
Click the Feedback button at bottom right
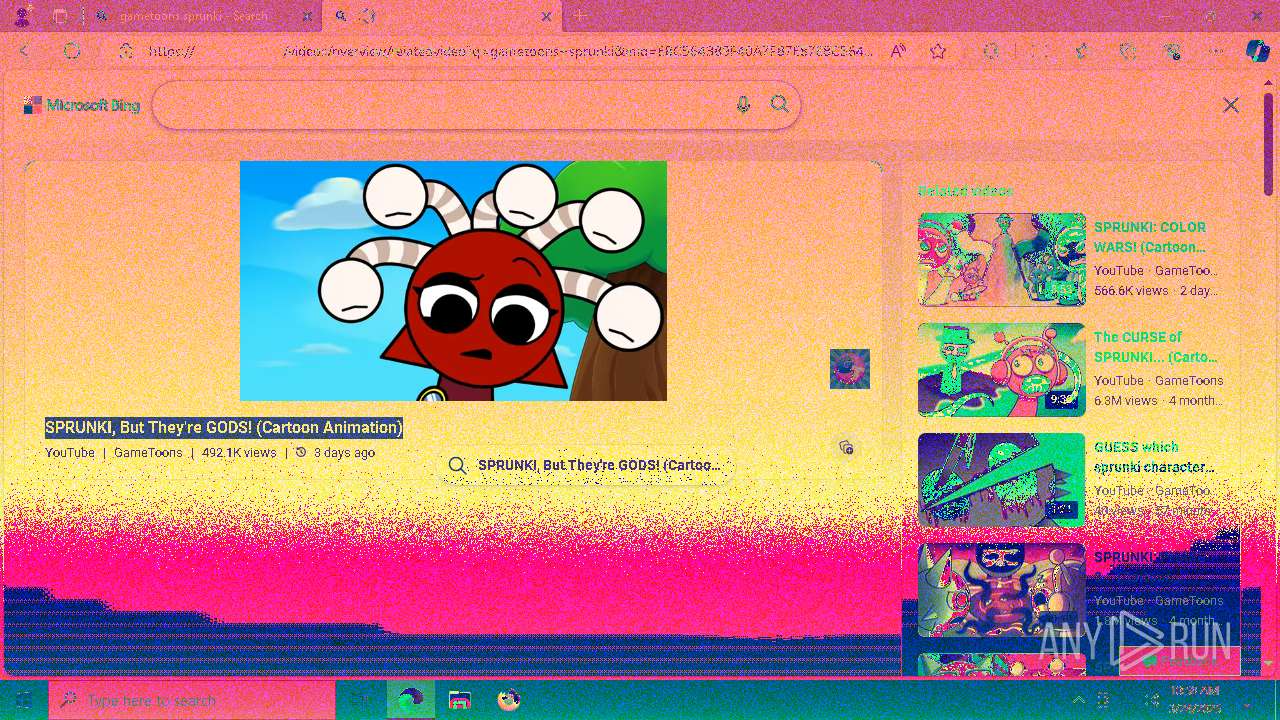pyautogui.click(x=1180, y=661)
